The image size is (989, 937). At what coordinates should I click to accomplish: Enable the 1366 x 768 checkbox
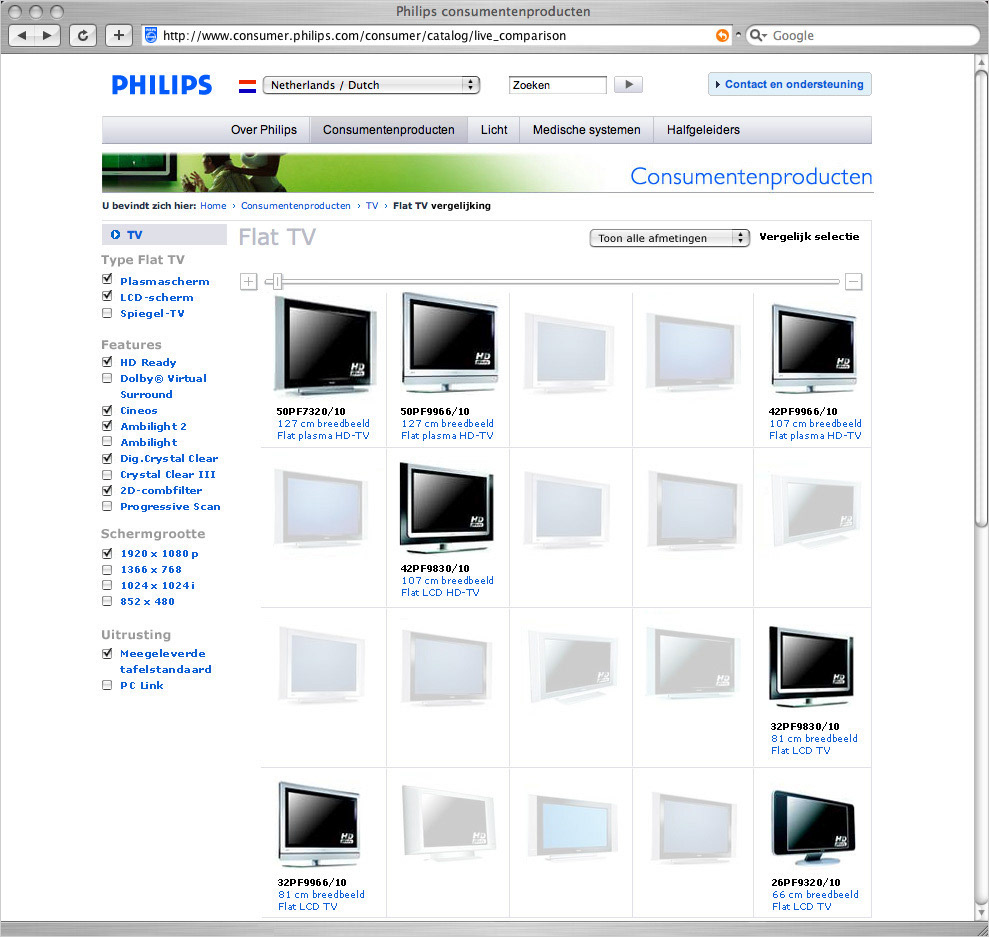pyautogui.click(x=107, y=569)
